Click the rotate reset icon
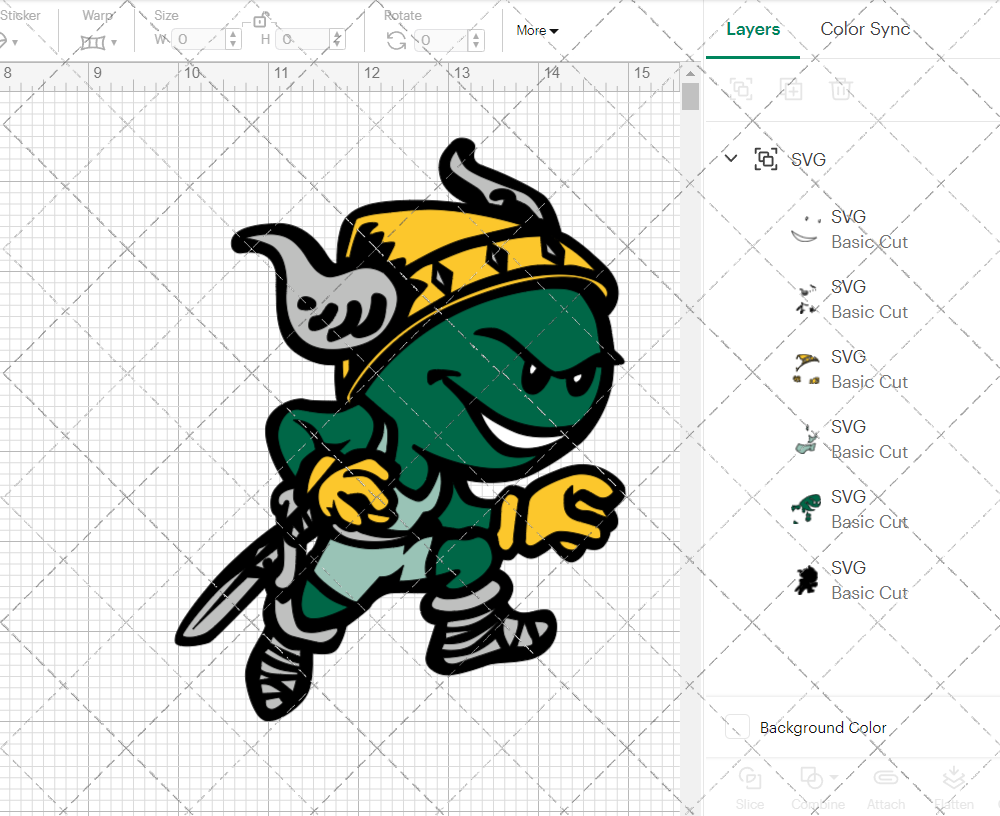 pyautogui.click(x=395, y=38)
